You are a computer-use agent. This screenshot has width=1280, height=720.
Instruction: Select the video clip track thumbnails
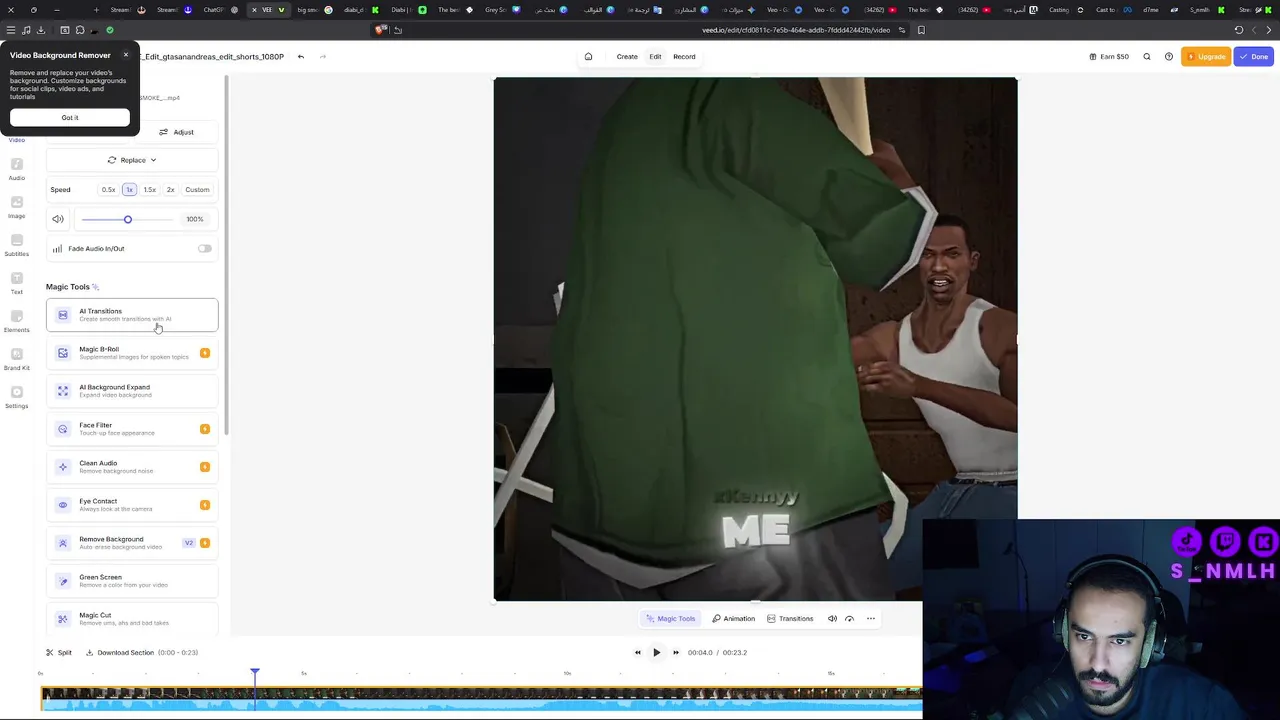pyautogui.click(x=481, y=693)
